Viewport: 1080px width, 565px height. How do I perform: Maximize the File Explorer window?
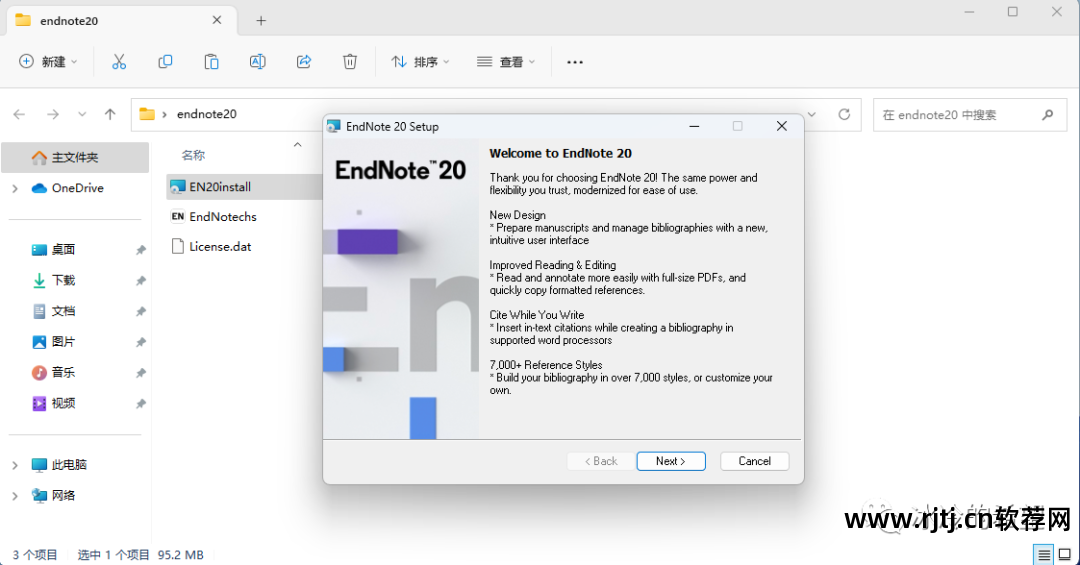point(1012,12)
